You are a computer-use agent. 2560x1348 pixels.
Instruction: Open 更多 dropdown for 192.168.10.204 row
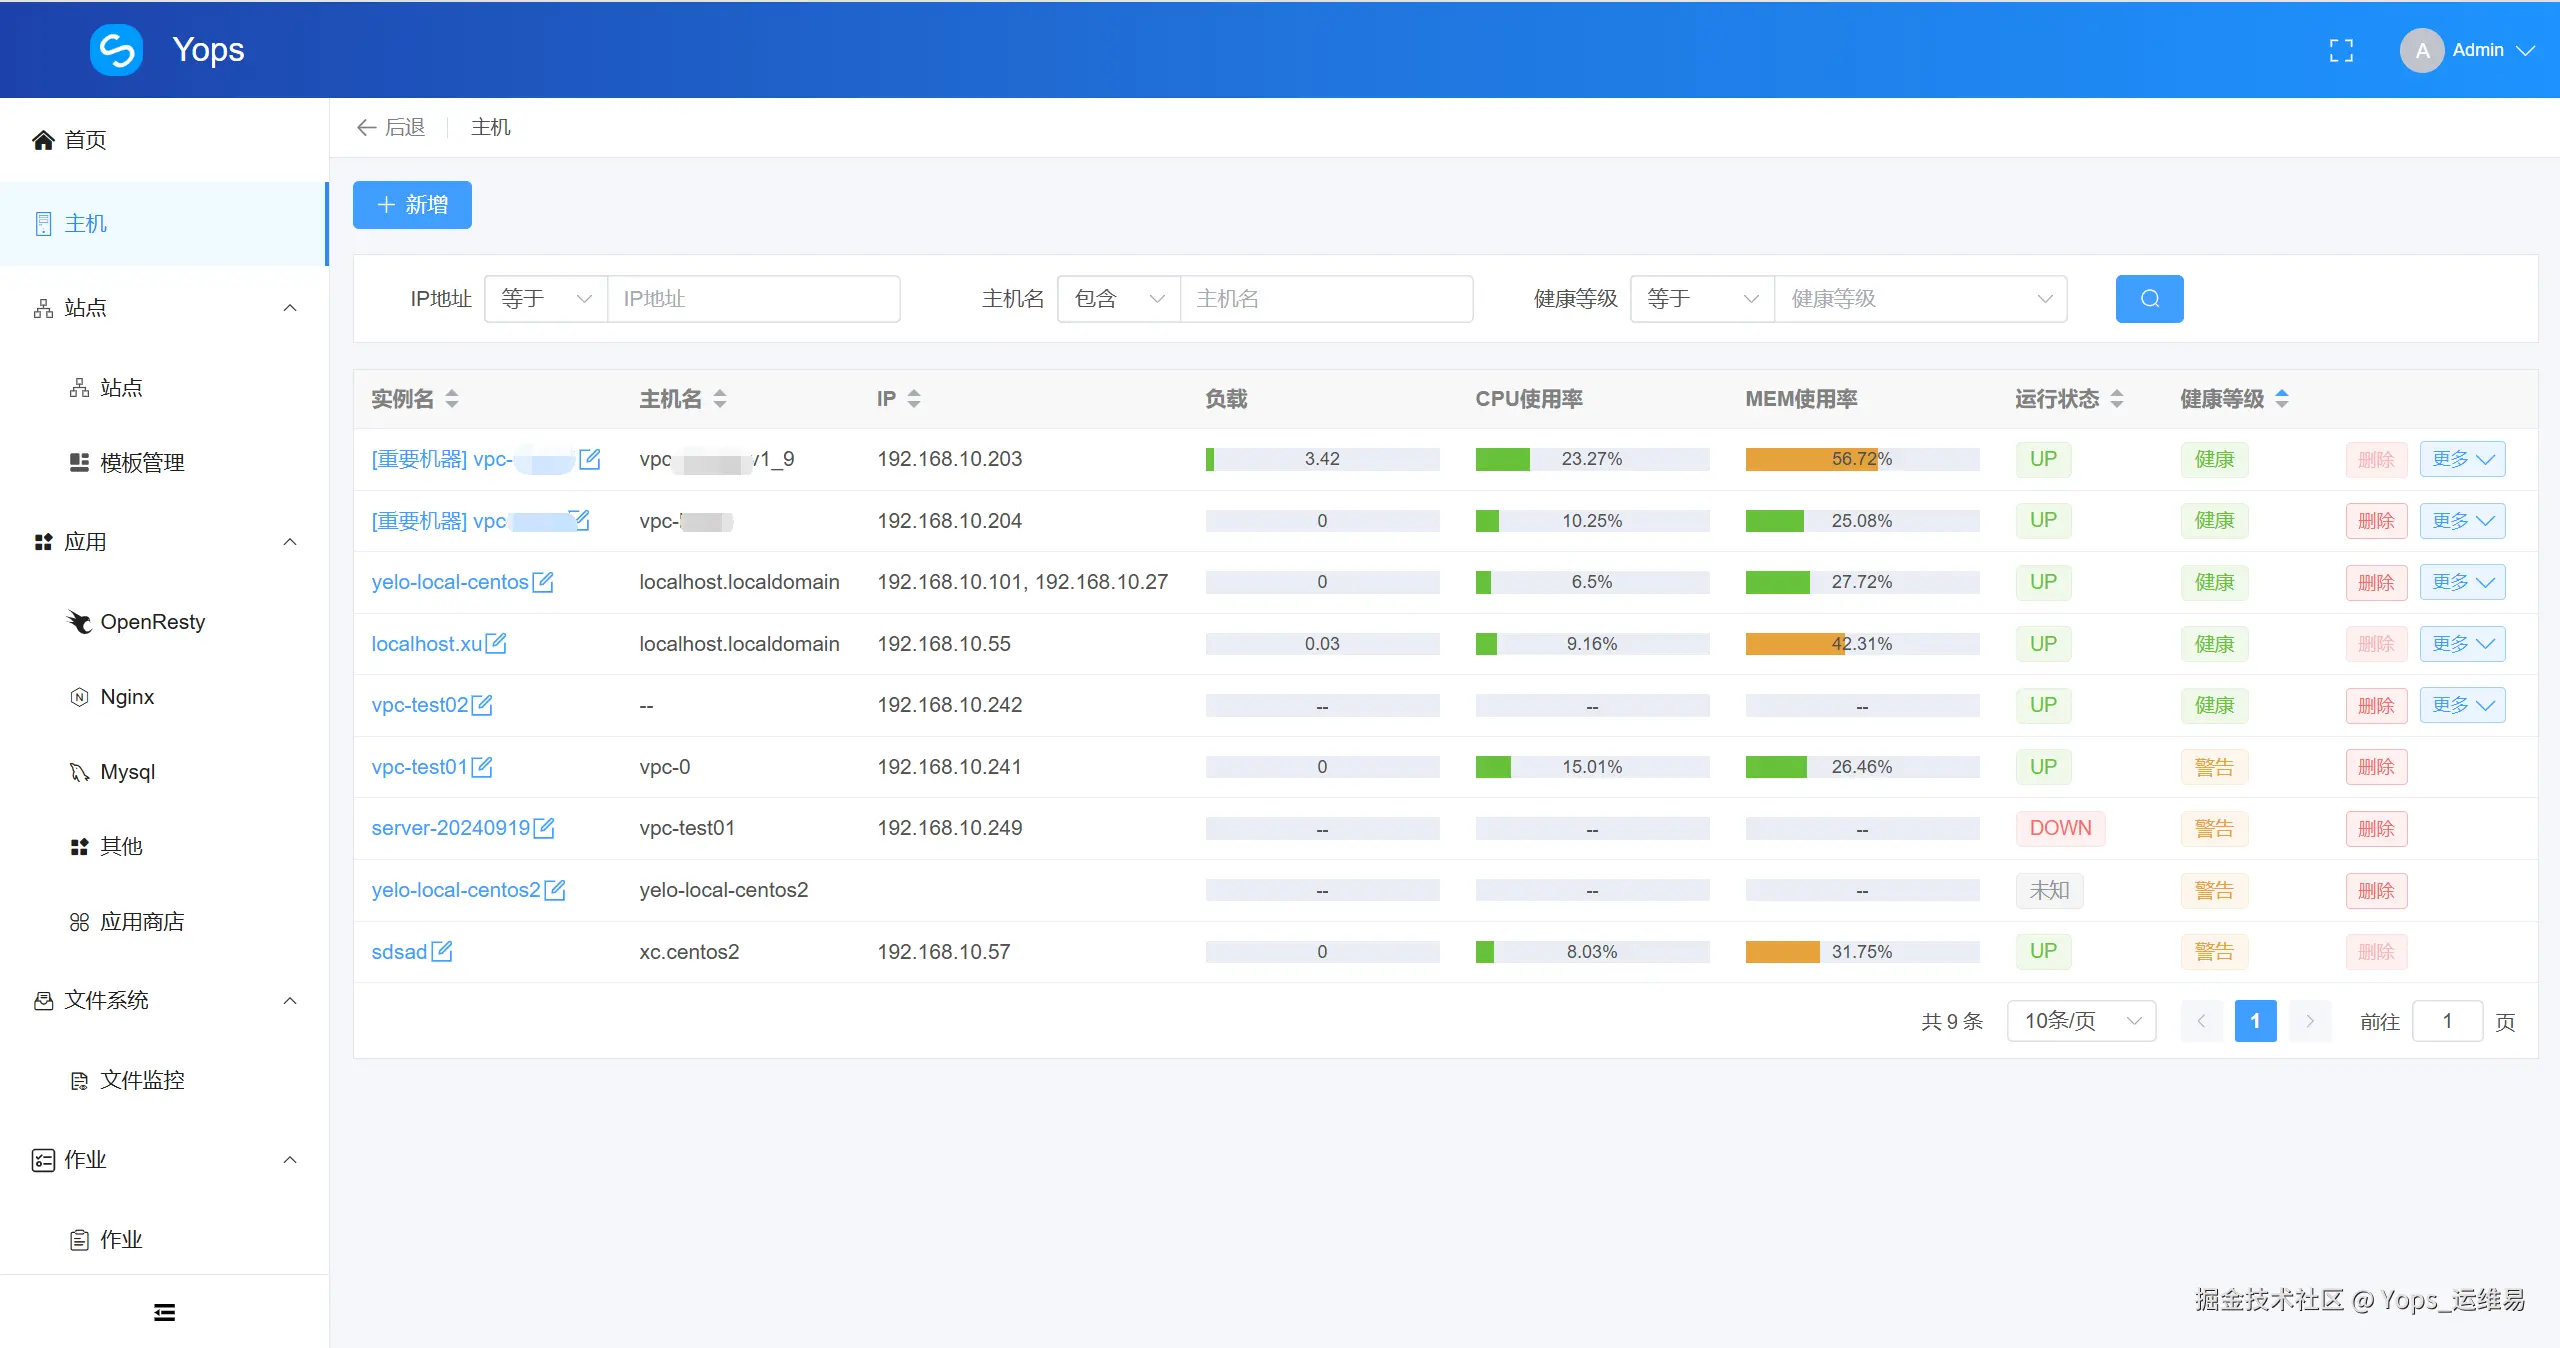(2462, 521)
